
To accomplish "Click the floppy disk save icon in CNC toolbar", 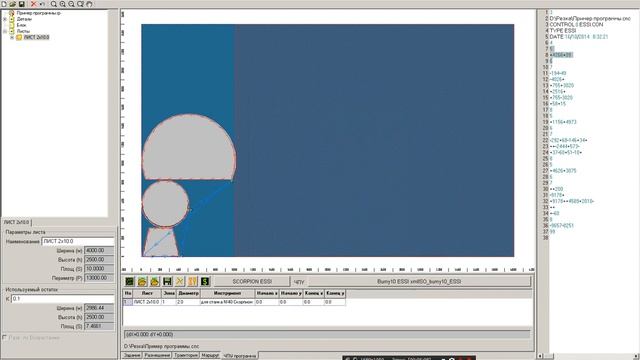I will (x=167, y=281).
